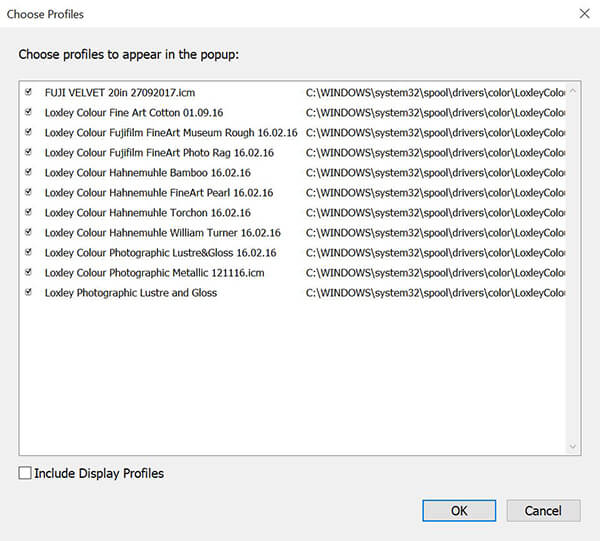Toggle Loxley Photographic Lustre and Gloss checkbox

[28, 292]
